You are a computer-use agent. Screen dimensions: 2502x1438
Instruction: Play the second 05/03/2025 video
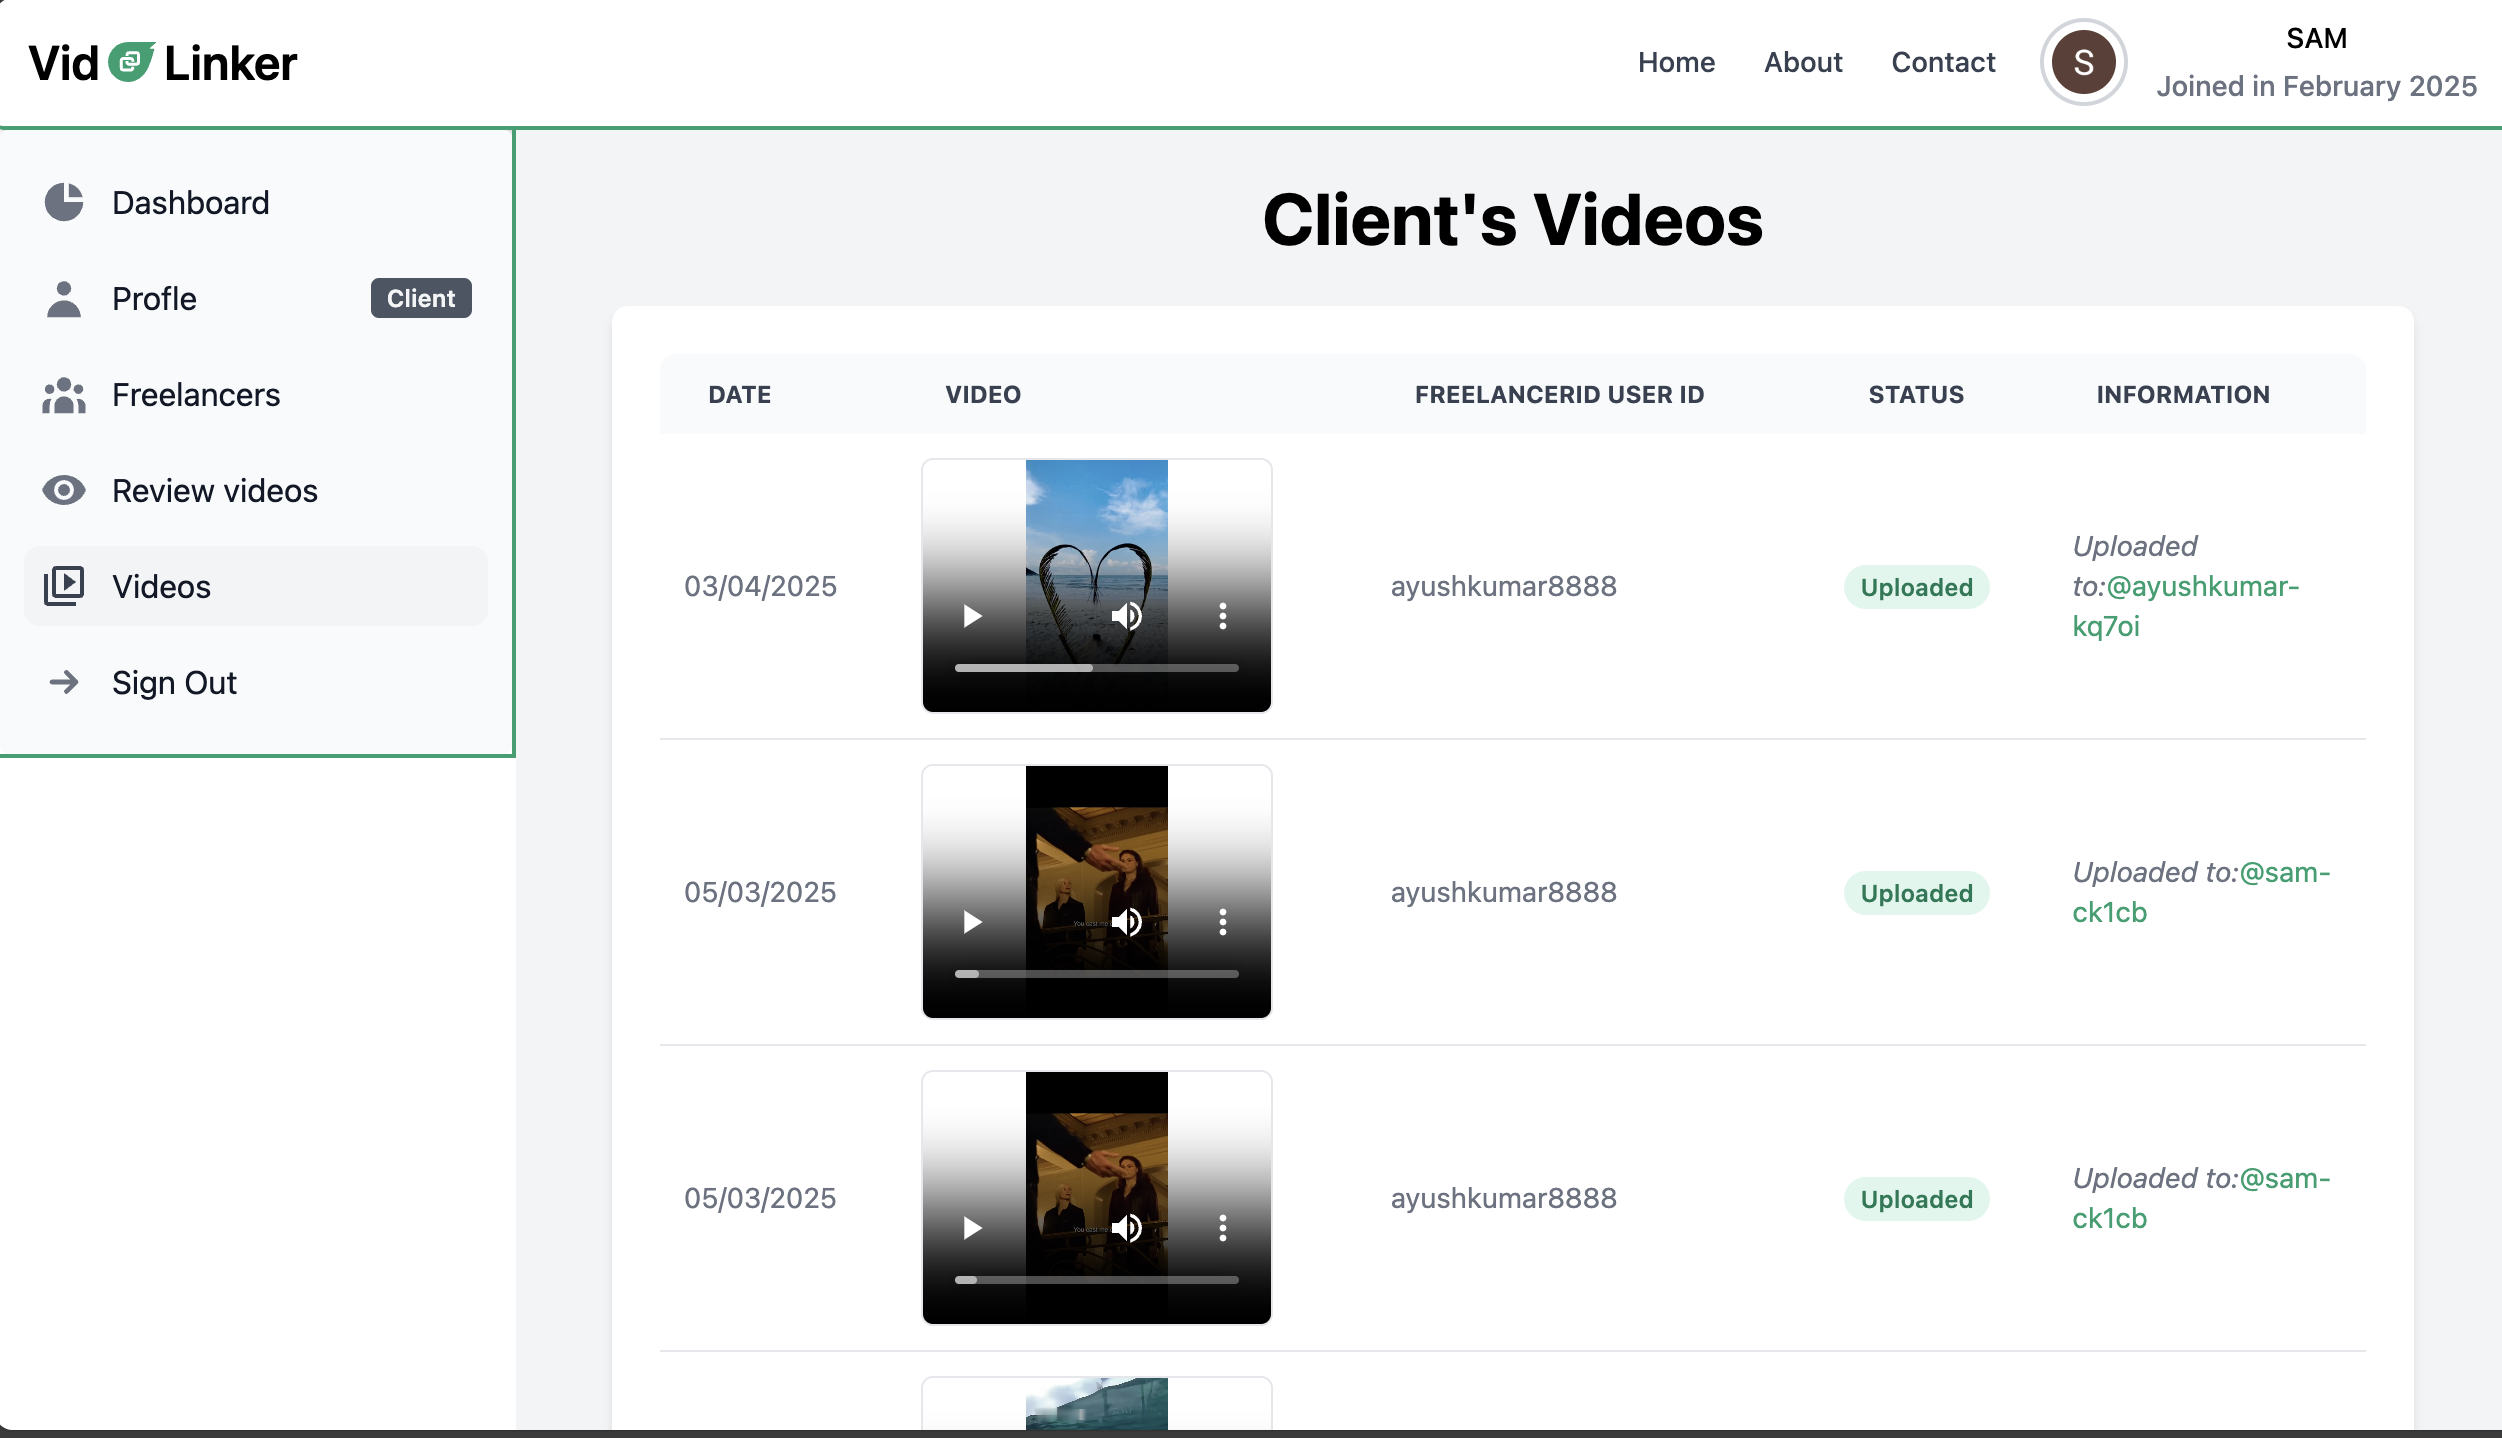(x=972, y=1228)
